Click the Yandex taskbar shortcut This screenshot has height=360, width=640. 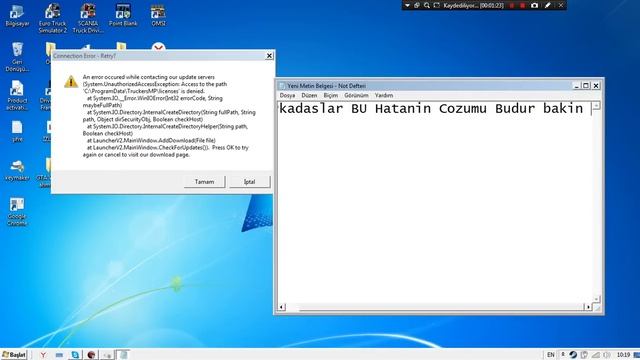click(x=43, y=355)
